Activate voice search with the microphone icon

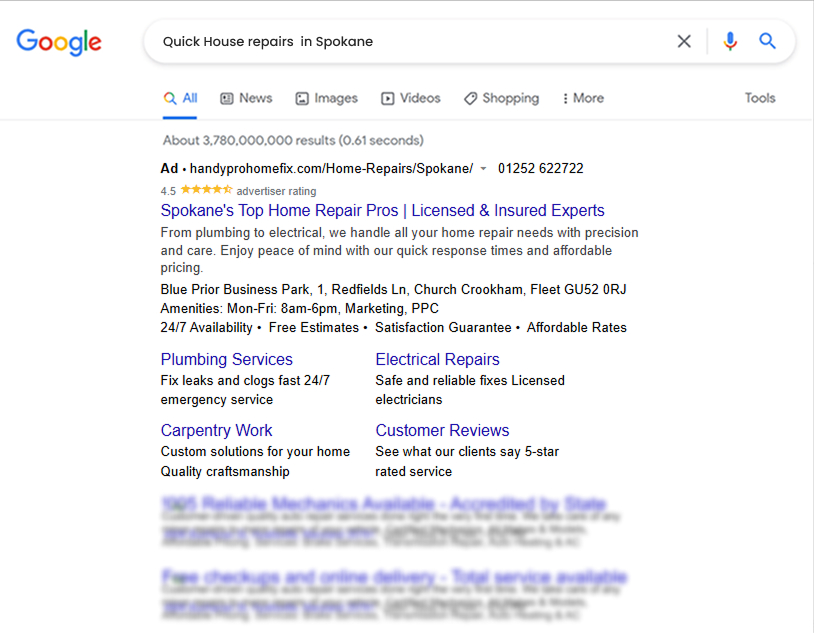730,41
